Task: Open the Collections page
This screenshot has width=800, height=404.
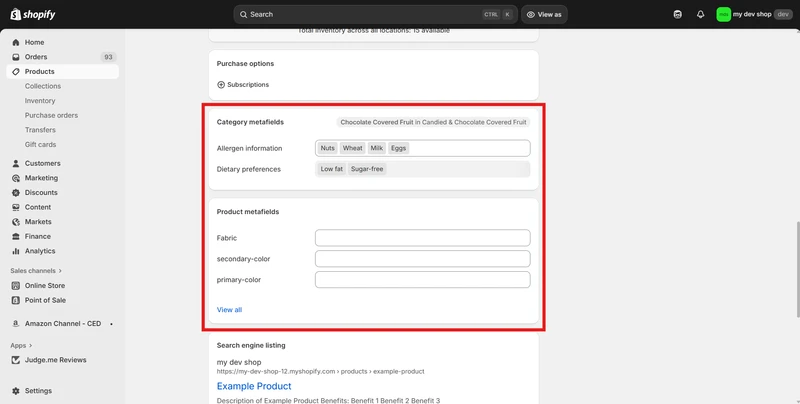Action: click(43, 86)
